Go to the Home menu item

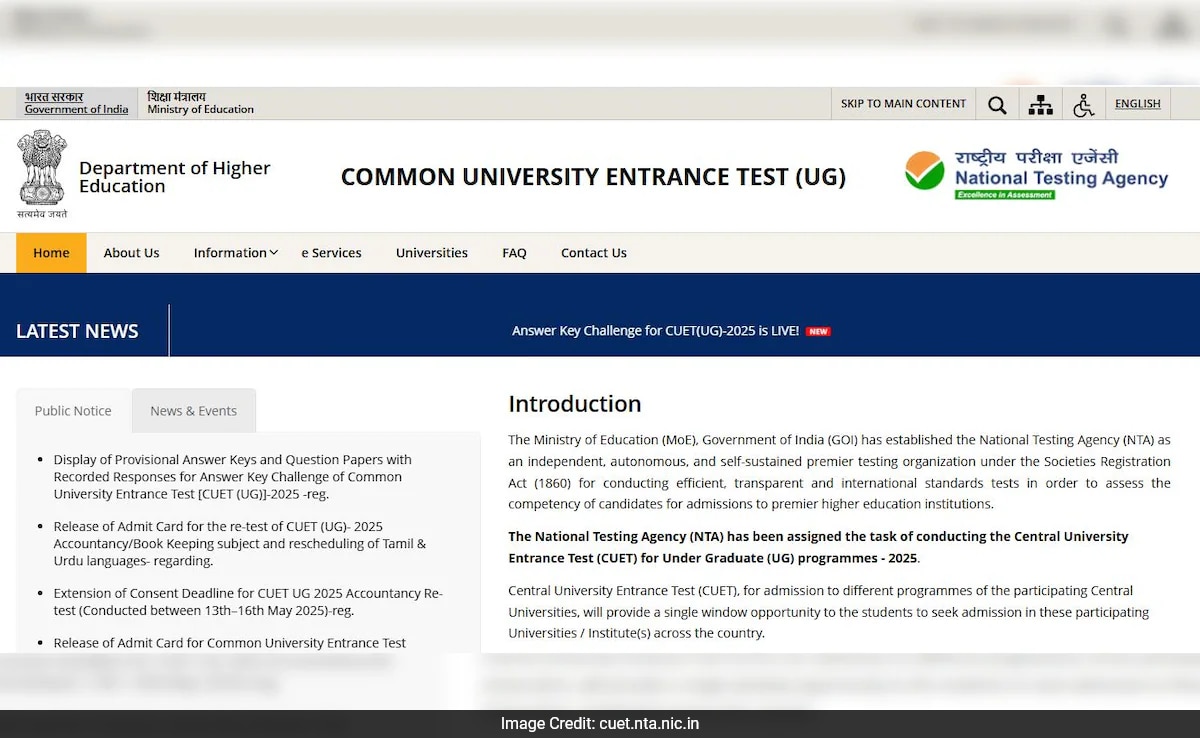coord(51,253)
